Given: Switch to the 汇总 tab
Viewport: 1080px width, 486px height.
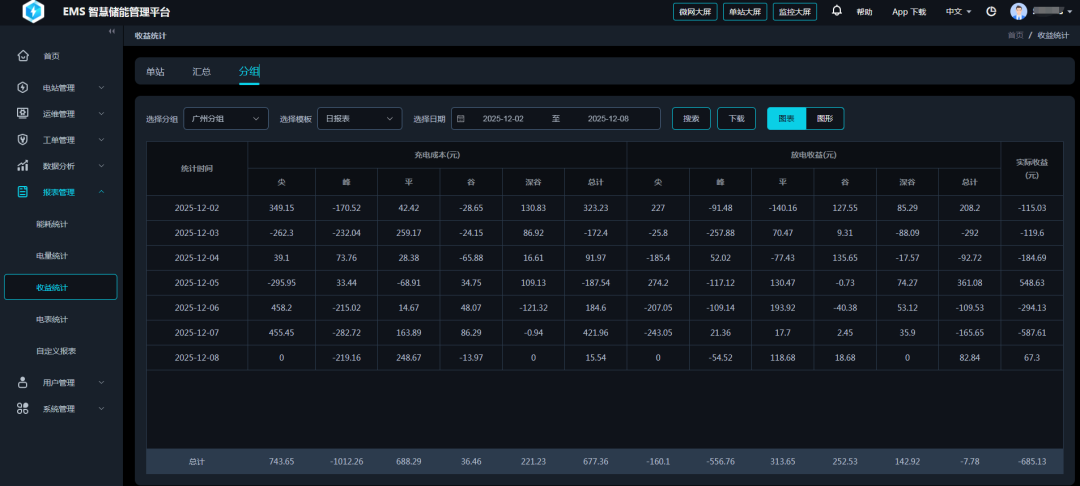Looking at the screenshot, I should click(x=202, y=72).
